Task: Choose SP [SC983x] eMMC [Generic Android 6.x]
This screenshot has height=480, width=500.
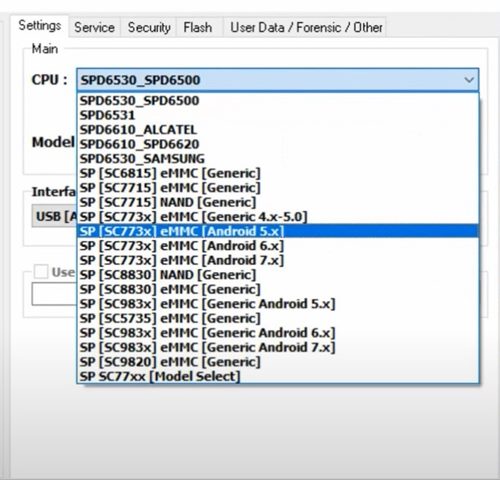Action: pos(278,333)
